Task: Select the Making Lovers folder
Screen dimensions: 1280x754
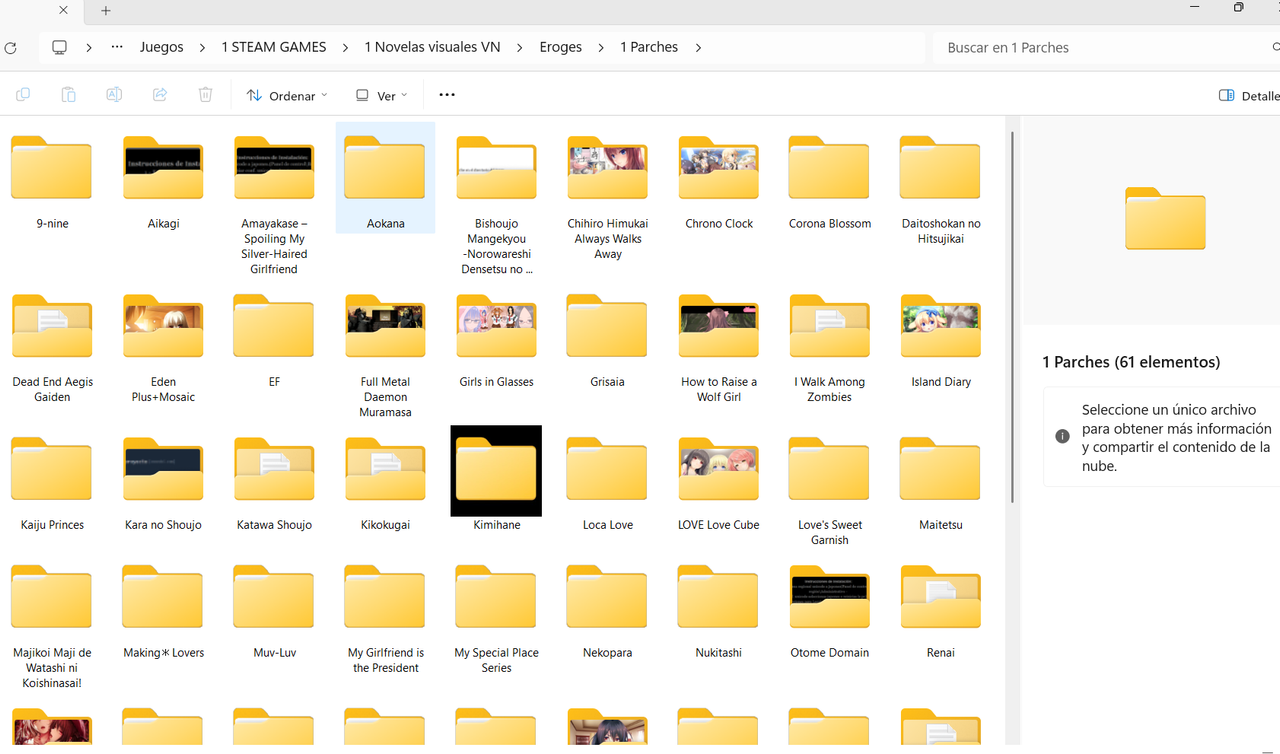Action: pos(163,612)
